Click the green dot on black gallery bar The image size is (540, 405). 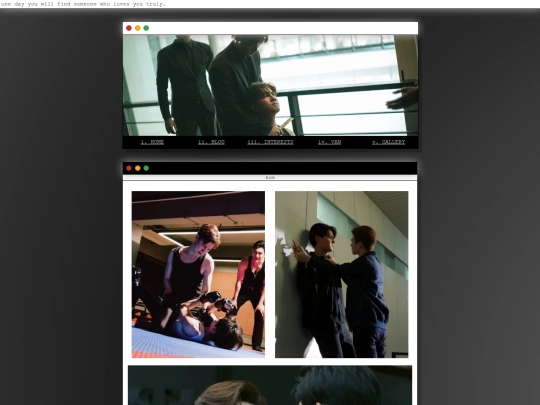[x=146, y=168]
